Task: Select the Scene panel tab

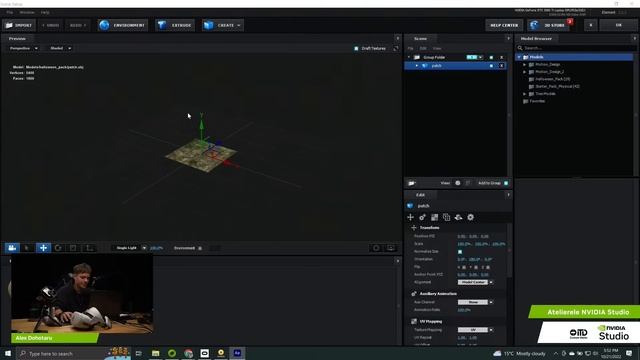Action: coord(420,38)
